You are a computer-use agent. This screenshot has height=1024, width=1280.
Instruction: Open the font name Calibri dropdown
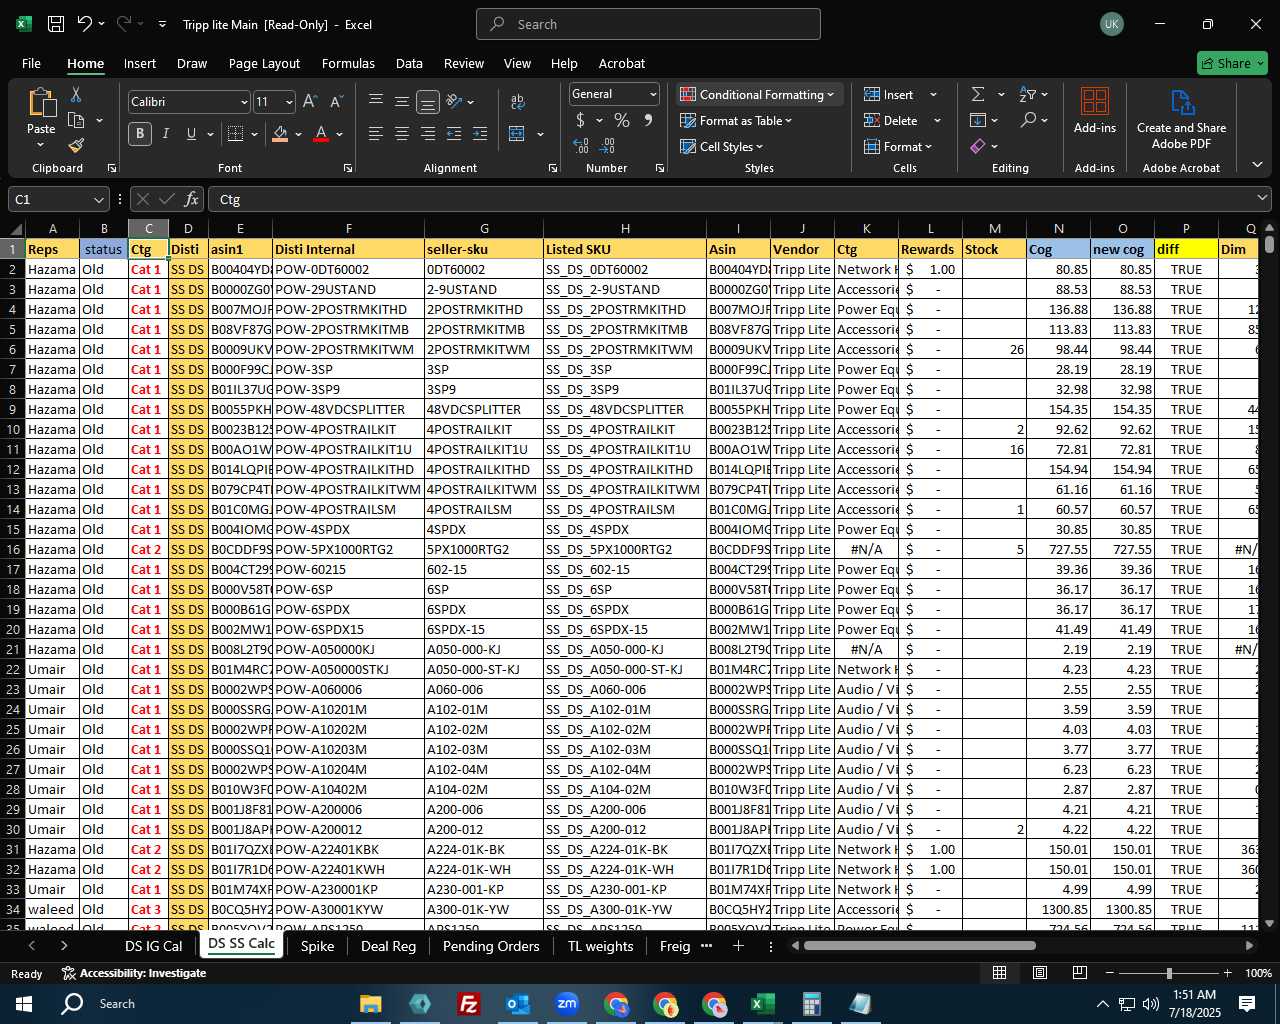pyautogui.click(x=243, y=102)
